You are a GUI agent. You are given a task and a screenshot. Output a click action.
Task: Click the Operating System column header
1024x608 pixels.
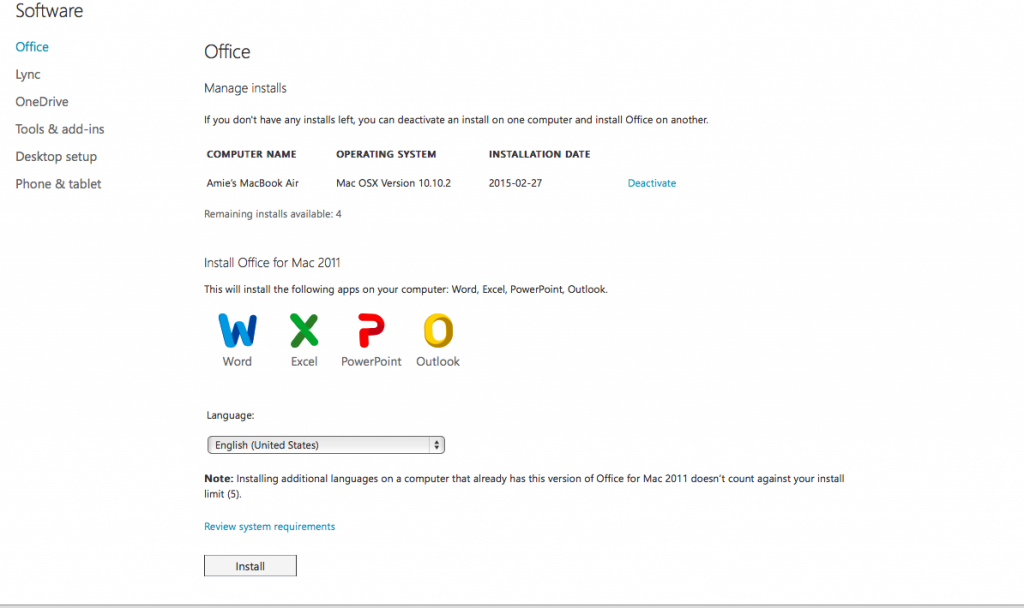tap(386, 155)
